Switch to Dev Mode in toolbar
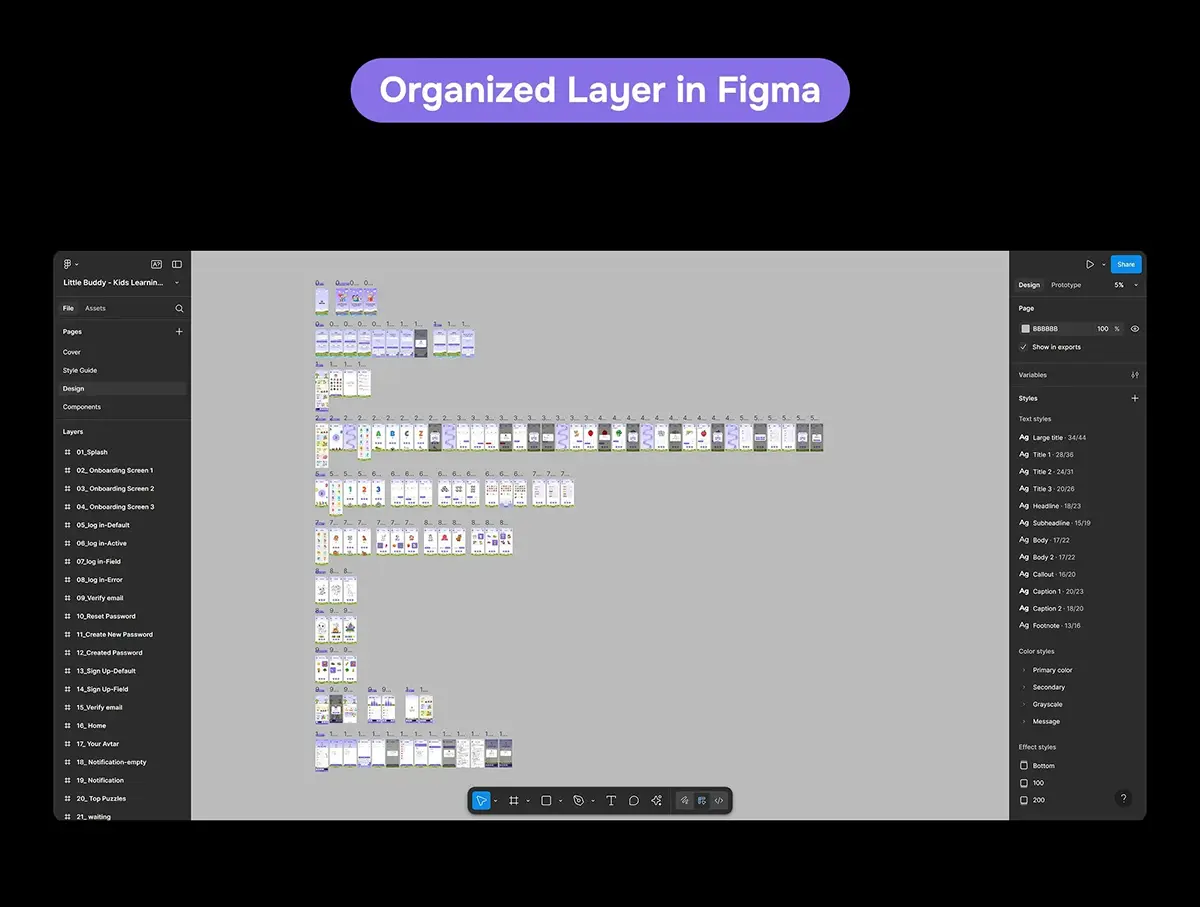The width and height of the screenshot is (1200, 907). pyautogui.click(x=719, y=801)
